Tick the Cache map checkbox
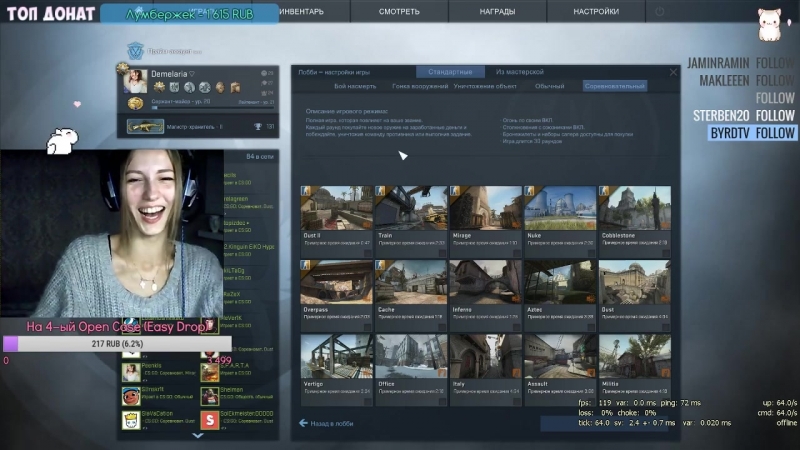Viewport: 800px width, 450px height. pyautogui.click(x=442, y=327)
